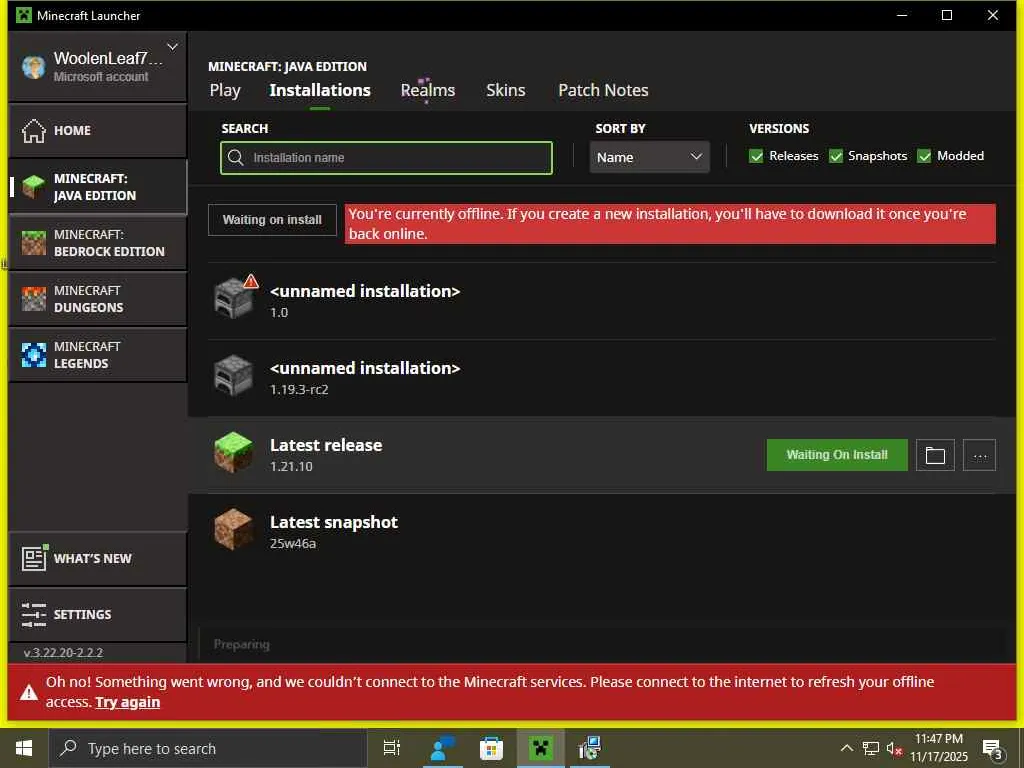Click the Java Edition grass block icon
Image resolution: width=1024 pixels, height=768 pixels.
click(x=33, y=187)
